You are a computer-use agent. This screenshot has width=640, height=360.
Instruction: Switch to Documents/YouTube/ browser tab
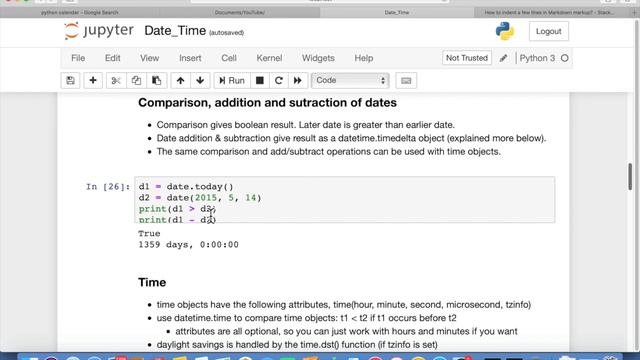click(240, 13)
